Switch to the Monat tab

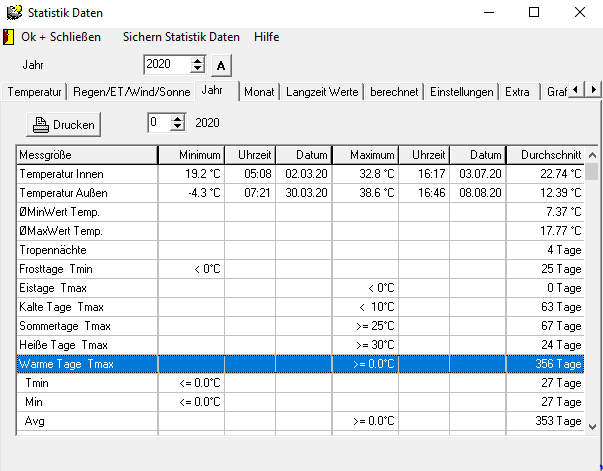259,92
